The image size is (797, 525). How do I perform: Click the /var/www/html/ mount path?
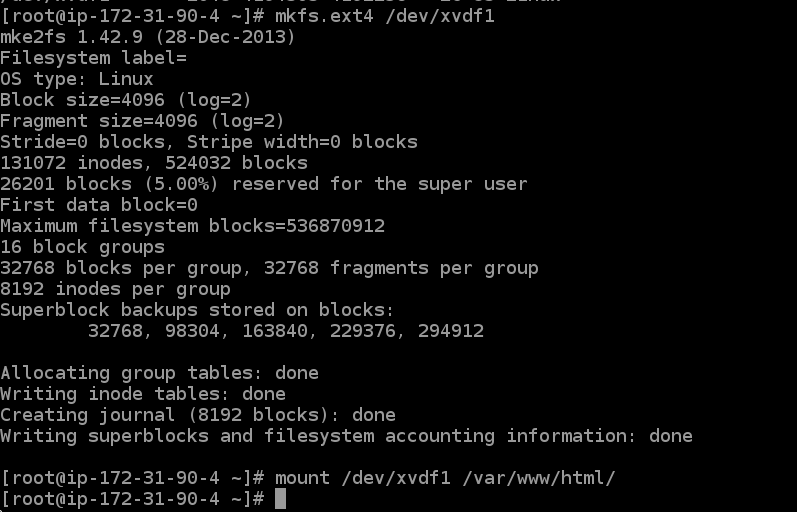tap(538, 477)
